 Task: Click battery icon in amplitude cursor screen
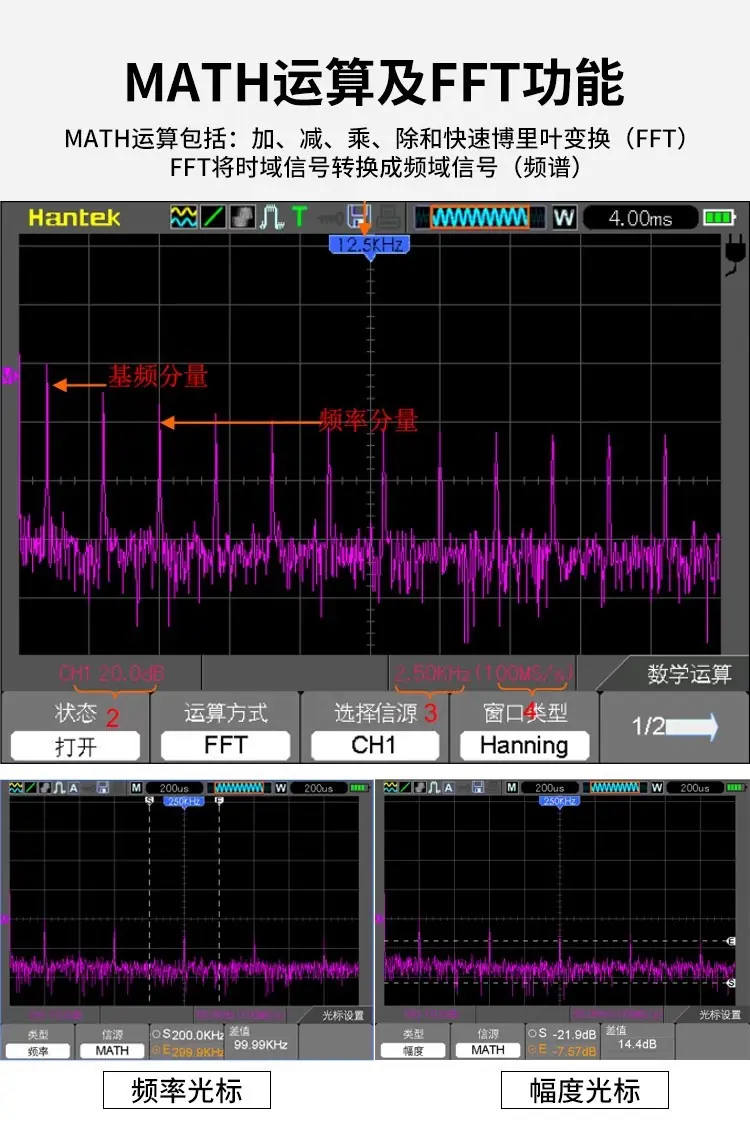coord(735,787)
